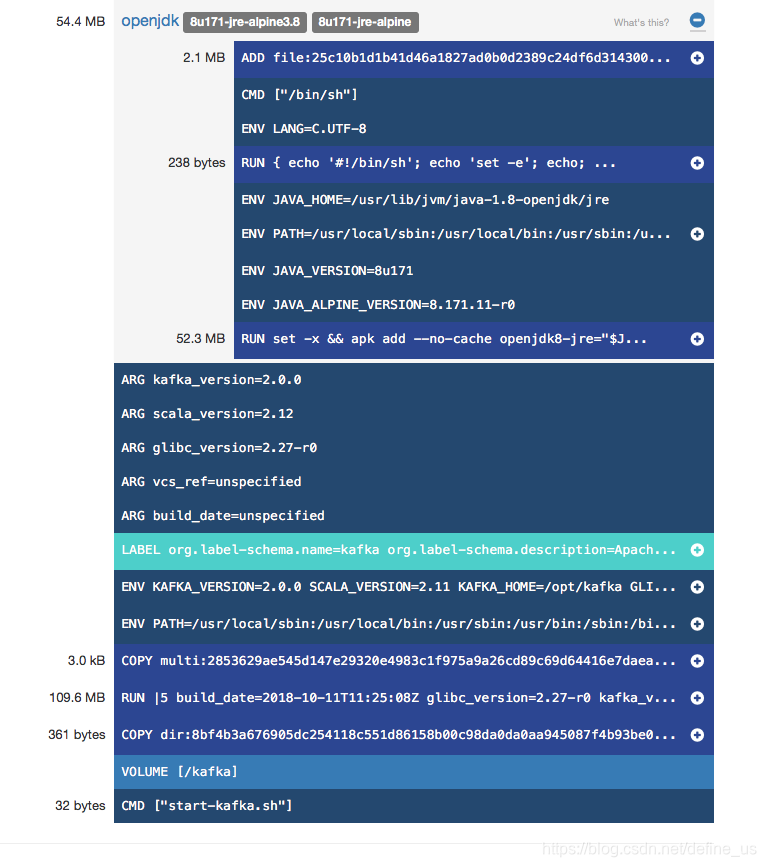This screenshot has width=766, height=867.
Task: Click the 54.4 MB total size label
Action: tap(81, 22)
